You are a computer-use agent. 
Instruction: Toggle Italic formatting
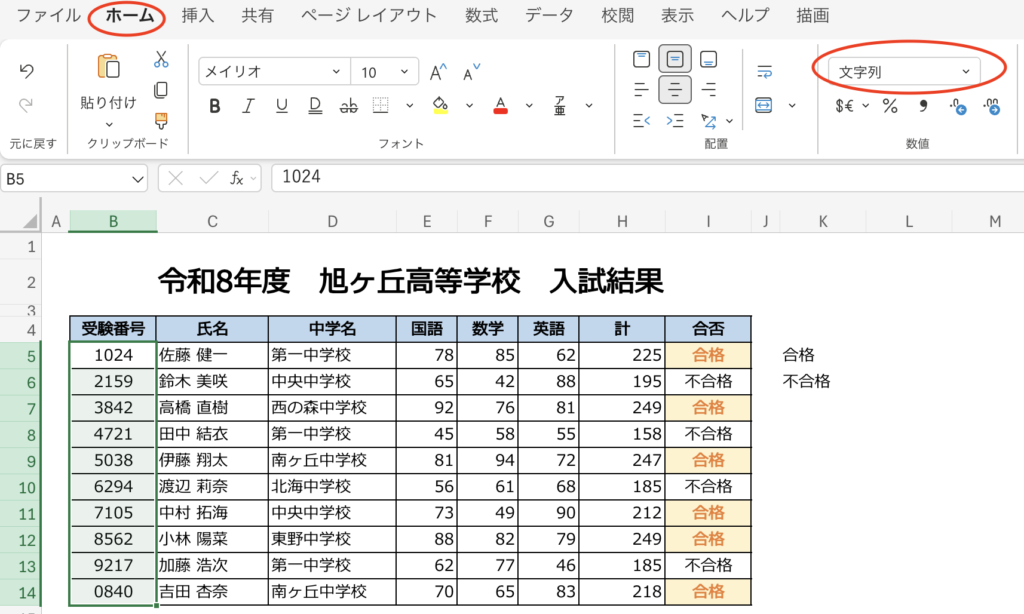[x=248, y=106]
